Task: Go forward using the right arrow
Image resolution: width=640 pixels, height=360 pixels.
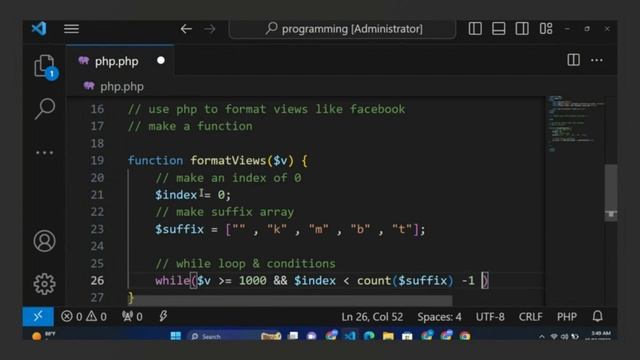Action: 210,29
